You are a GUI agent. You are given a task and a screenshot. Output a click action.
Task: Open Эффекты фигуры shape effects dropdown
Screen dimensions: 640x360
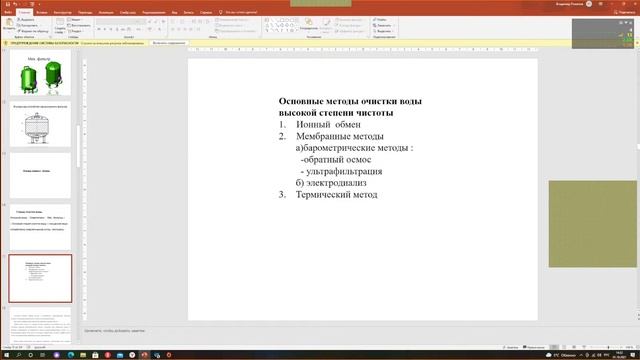350,31
